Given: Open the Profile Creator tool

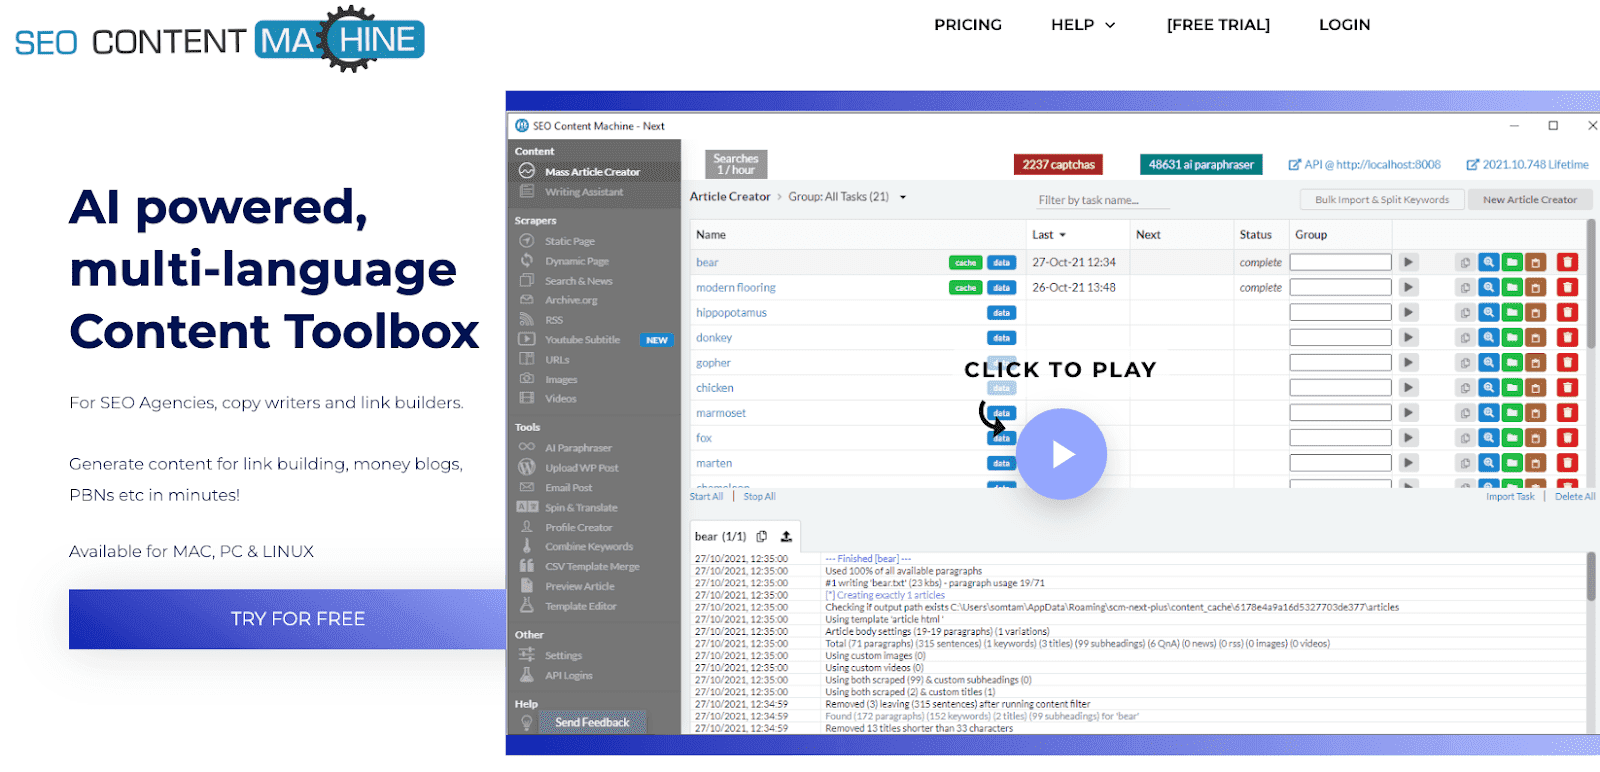Looking at the screenshot, I should click(x=578, y=528).
